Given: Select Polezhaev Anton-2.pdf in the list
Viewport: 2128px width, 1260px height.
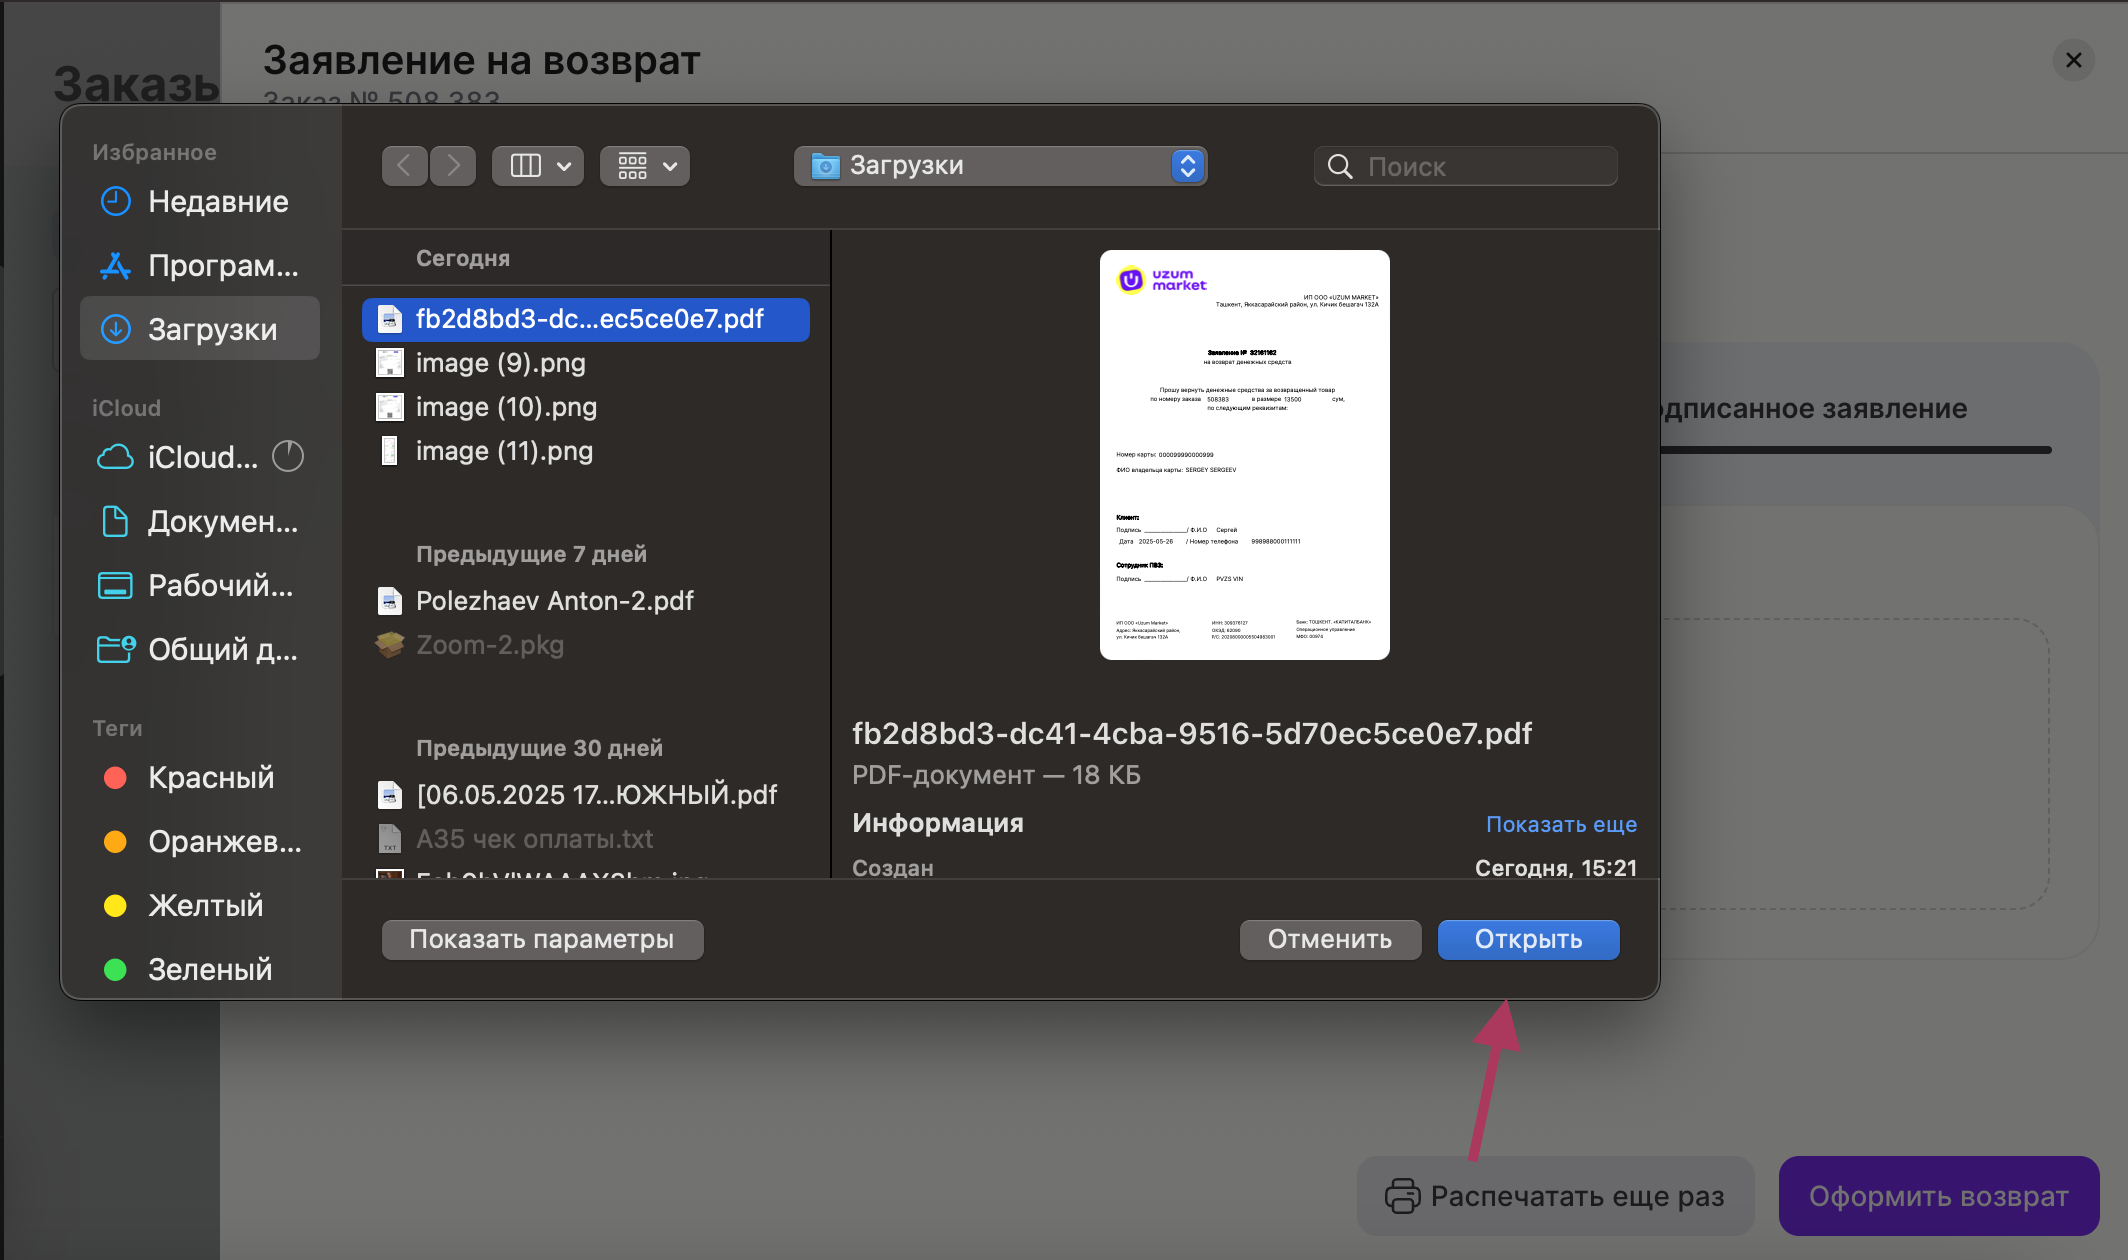Looking at the screenshot, I should tap(554, 601).
